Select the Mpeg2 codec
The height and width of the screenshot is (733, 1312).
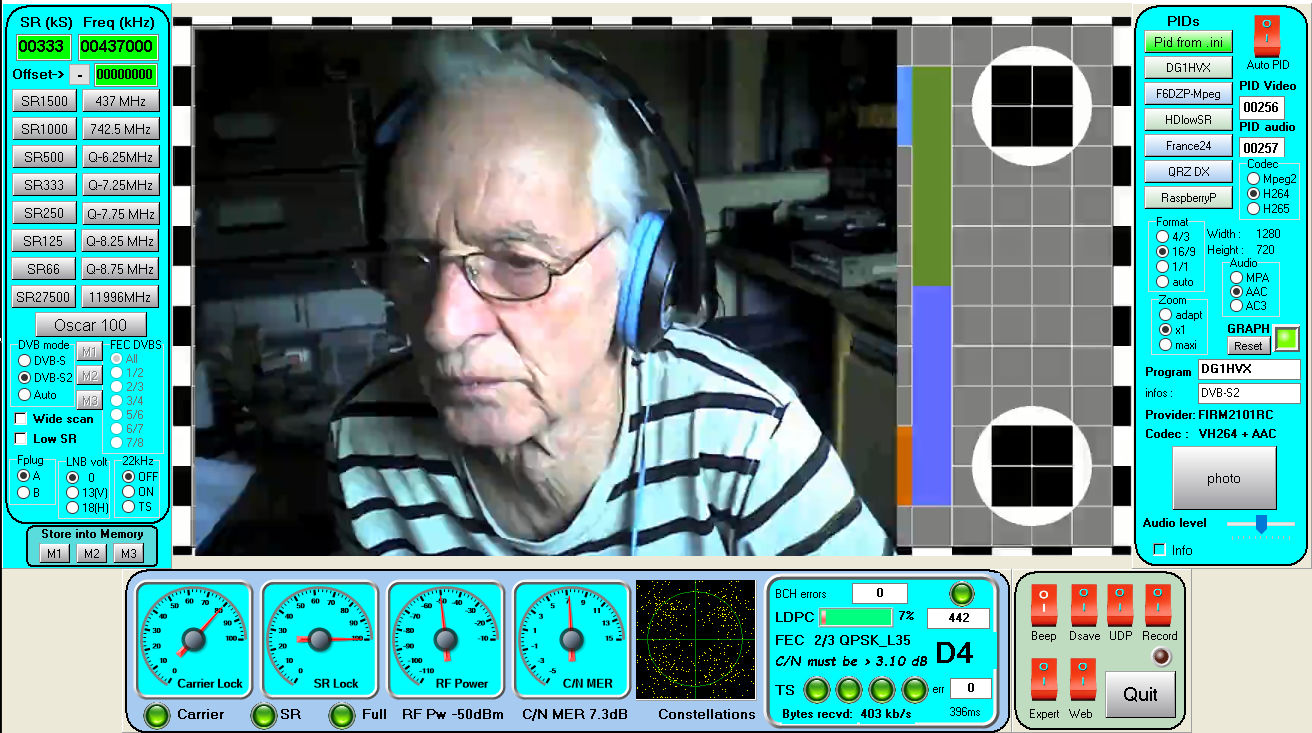1254,178
